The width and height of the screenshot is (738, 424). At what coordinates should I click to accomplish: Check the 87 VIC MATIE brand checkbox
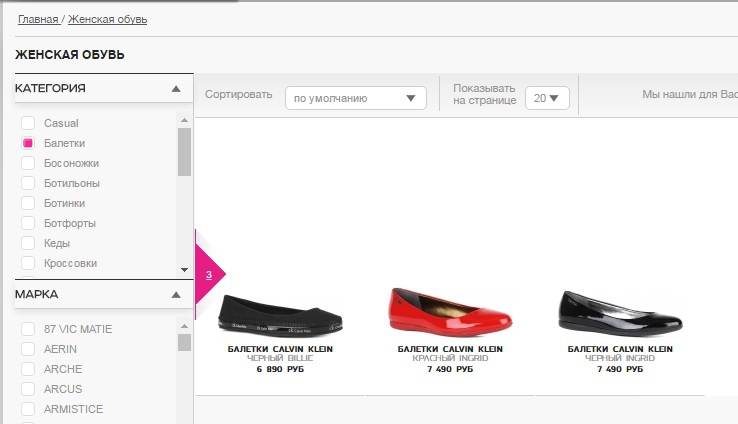(x=28, y=329)
